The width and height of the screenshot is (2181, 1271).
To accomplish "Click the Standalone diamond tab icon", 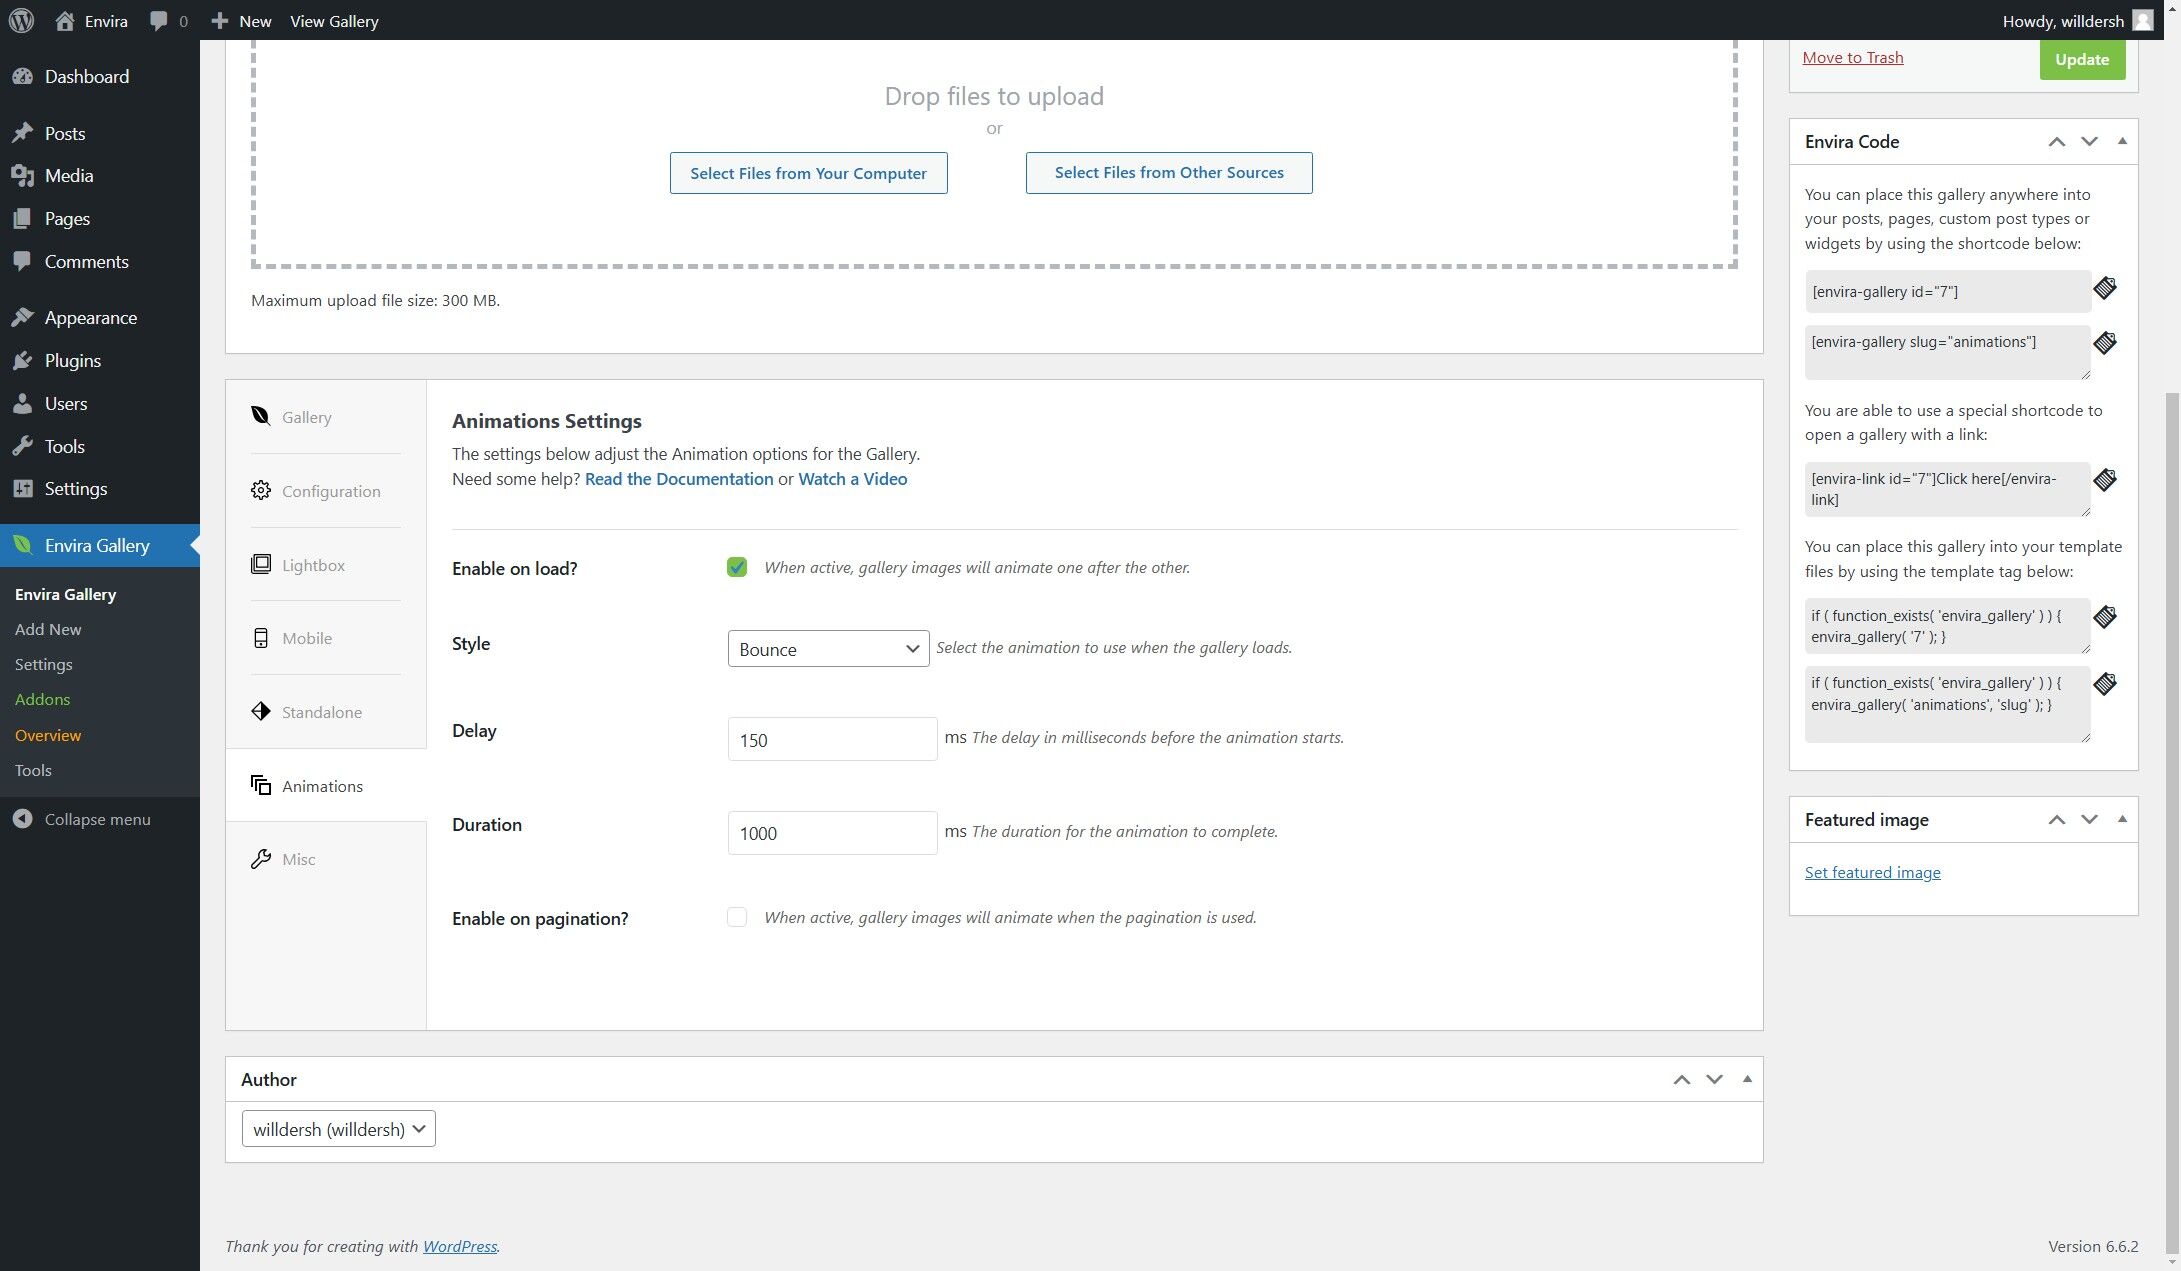I will coord(261,711).
